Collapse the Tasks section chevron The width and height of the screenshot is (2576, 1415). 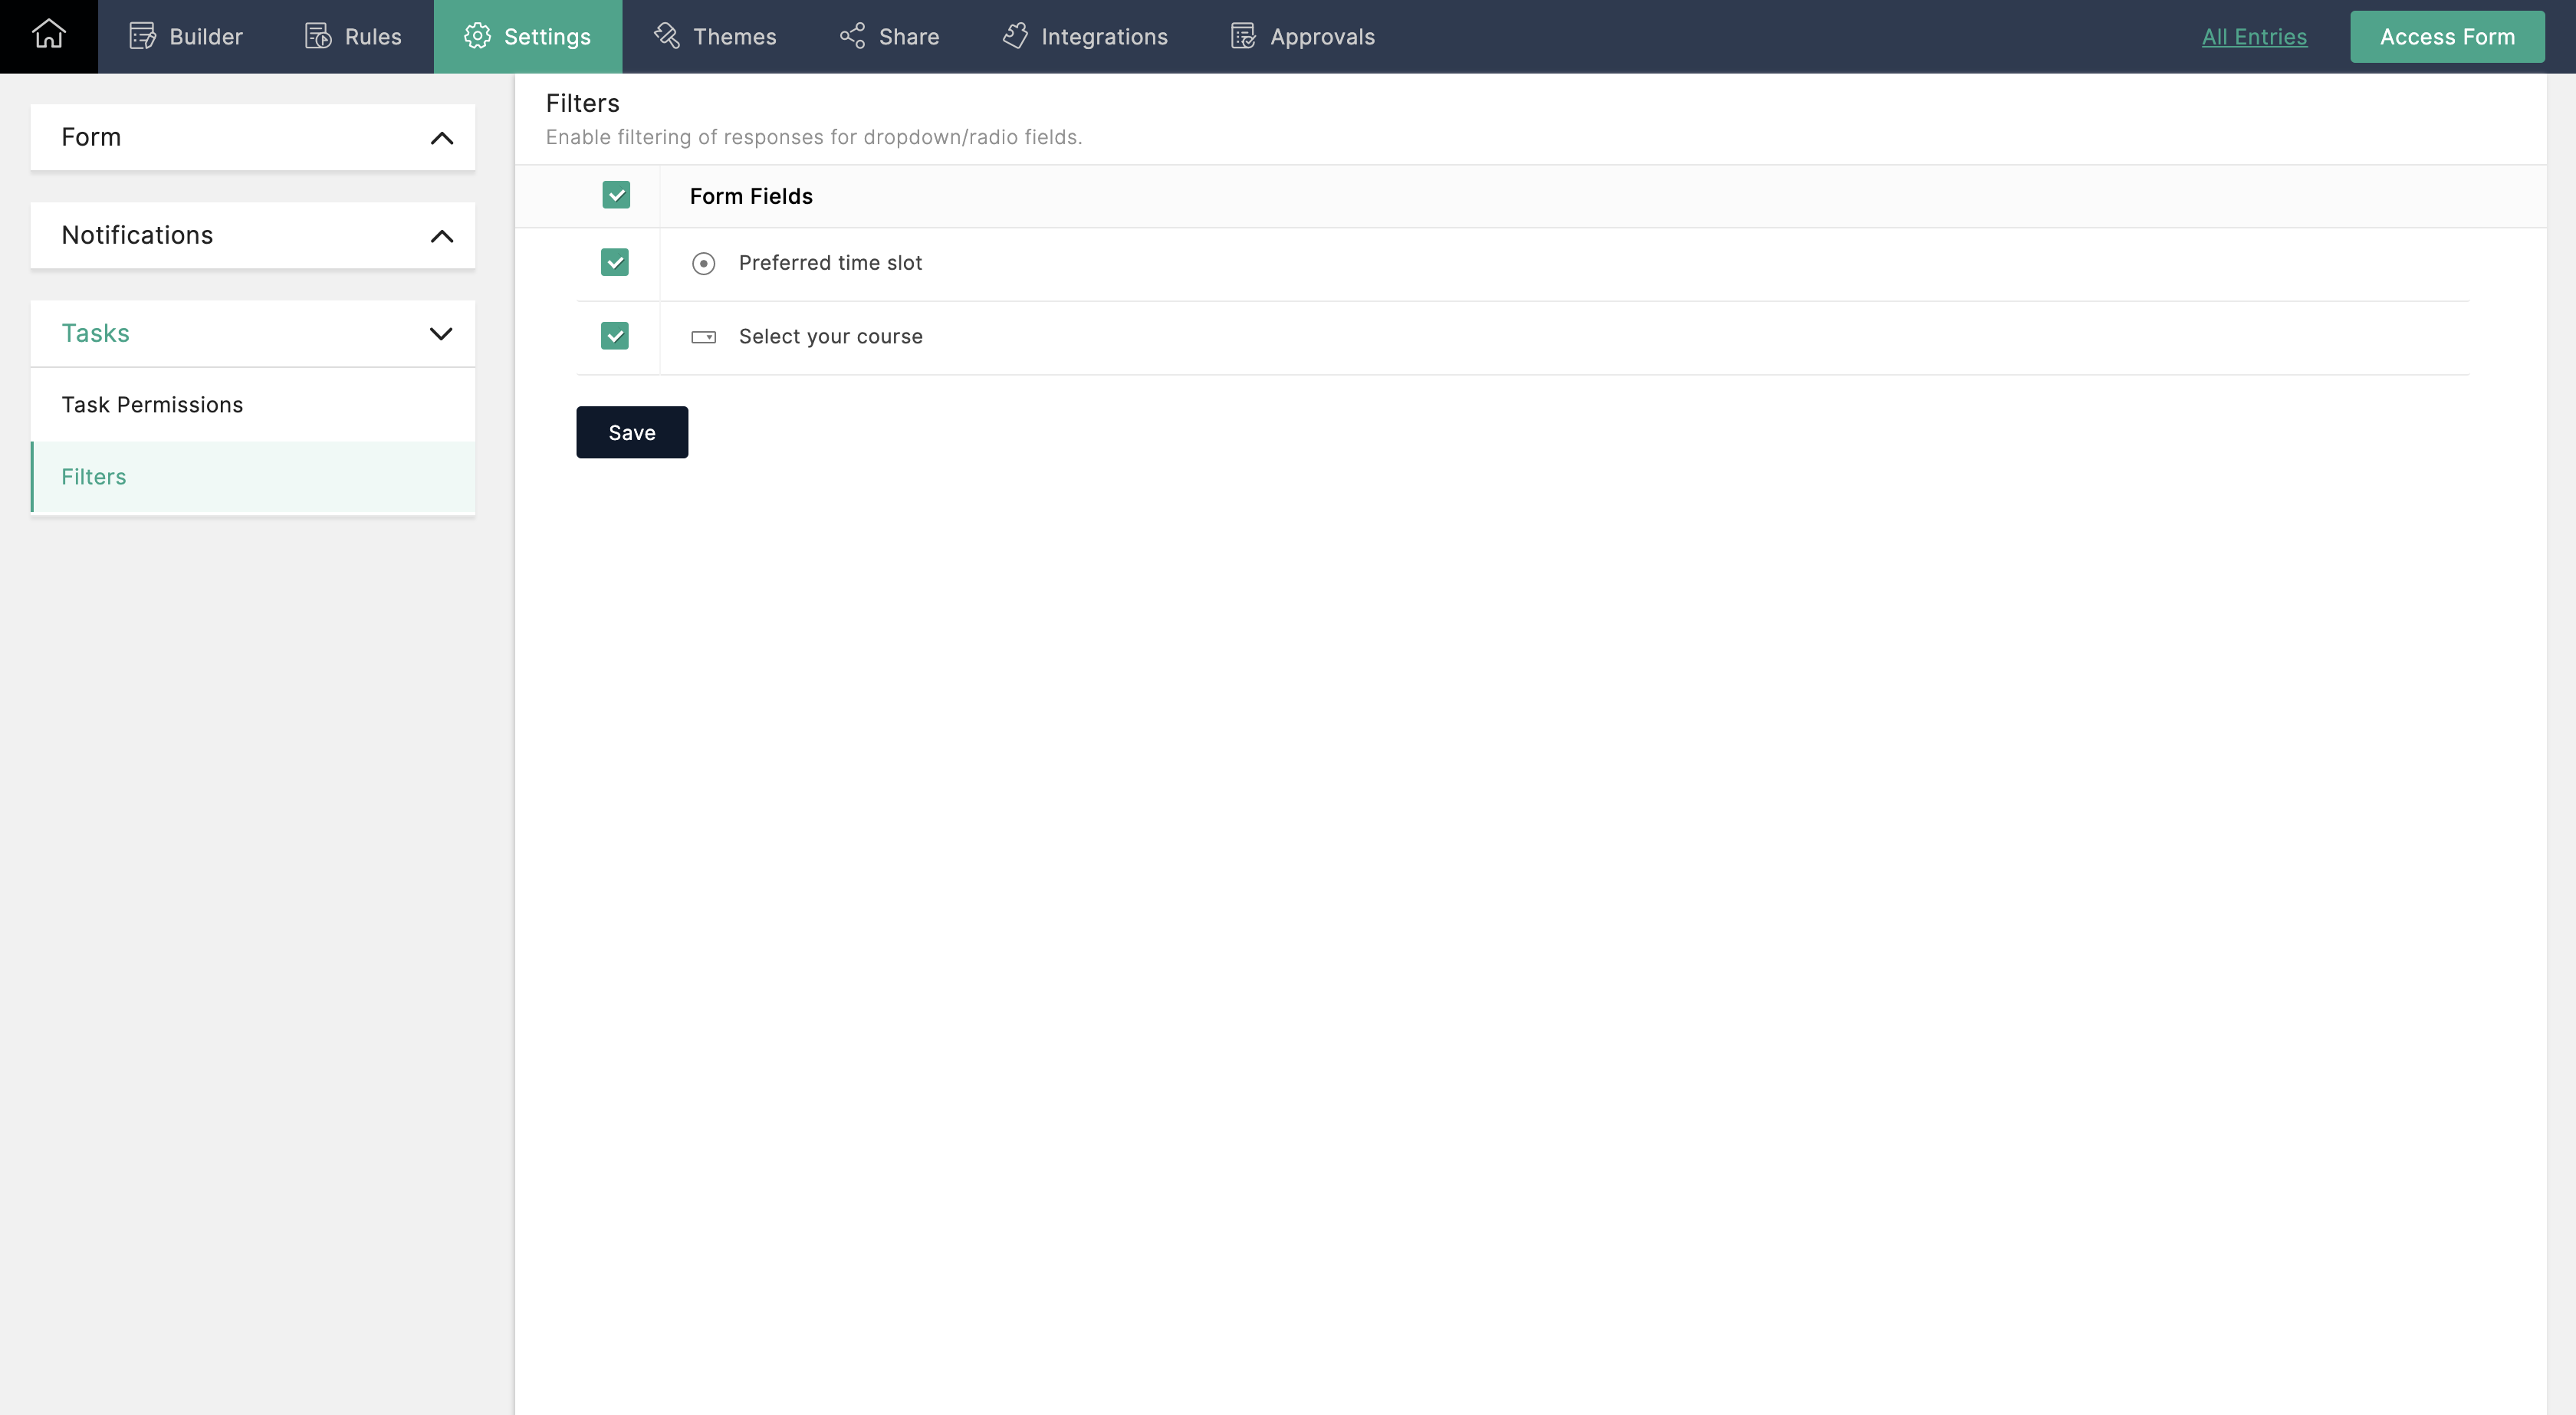pos(441,333)
